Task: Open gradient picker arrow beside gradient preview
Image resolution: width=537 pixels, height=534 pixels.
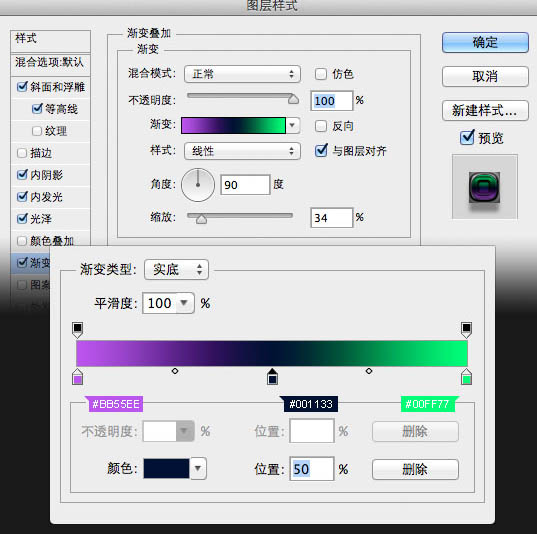Action: coord(292,125)
